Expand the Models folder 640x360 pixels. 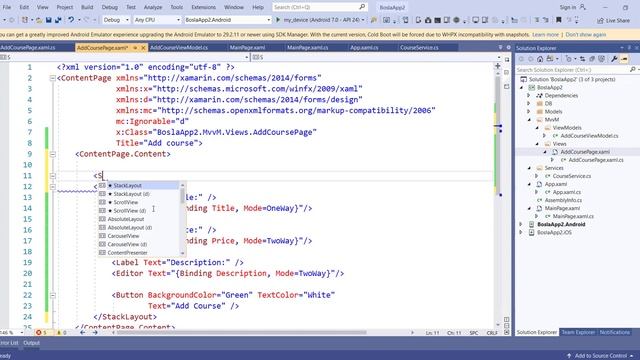coord(529,111)
